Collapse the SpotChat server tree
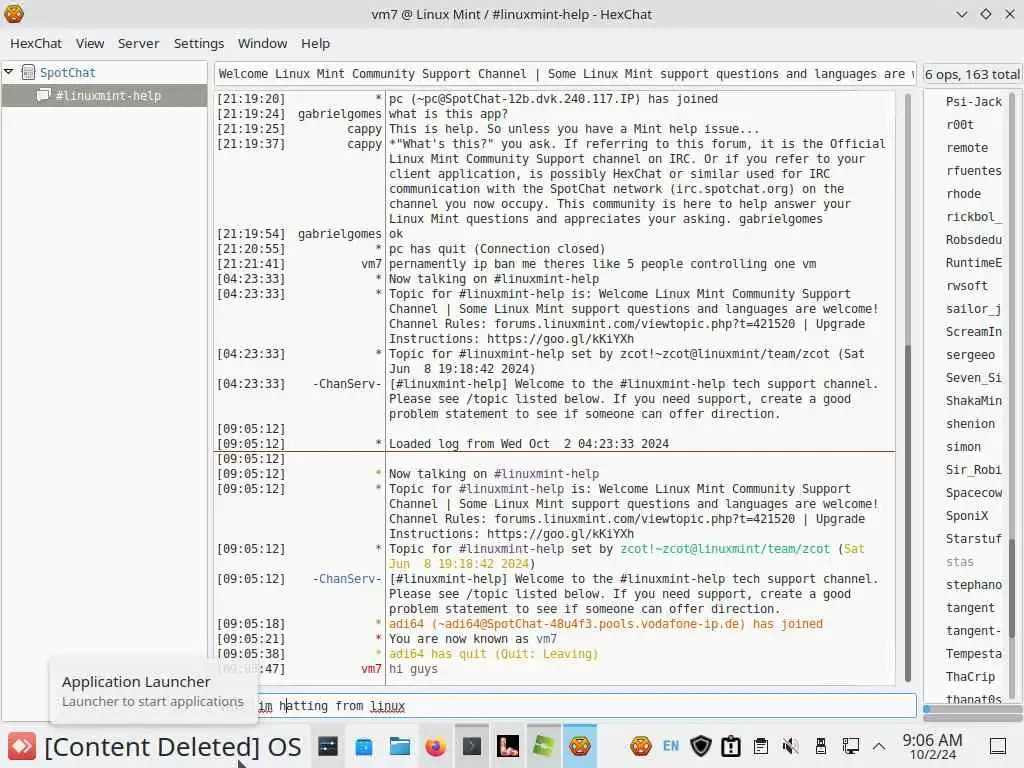Image resolution: width=1024 pixels, height=768 pixels. [x=9, y=71]
